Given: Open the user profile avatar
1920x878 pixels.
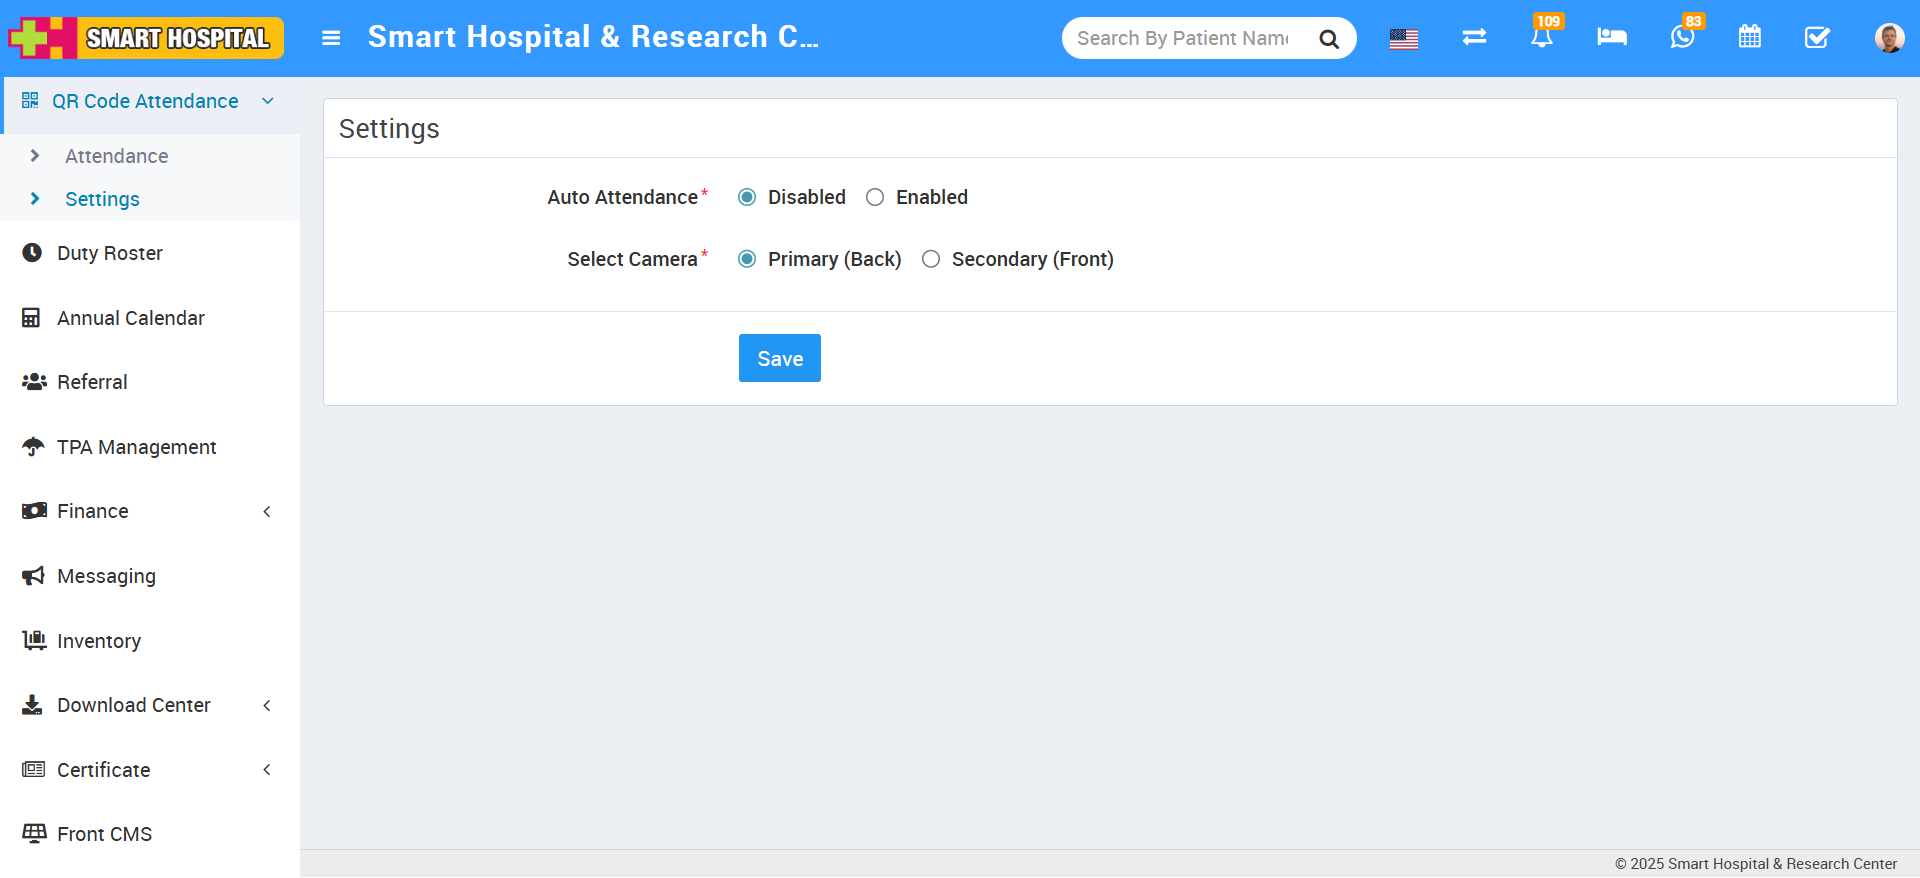Looking at the screenshot, I should tap(1889, 38).
